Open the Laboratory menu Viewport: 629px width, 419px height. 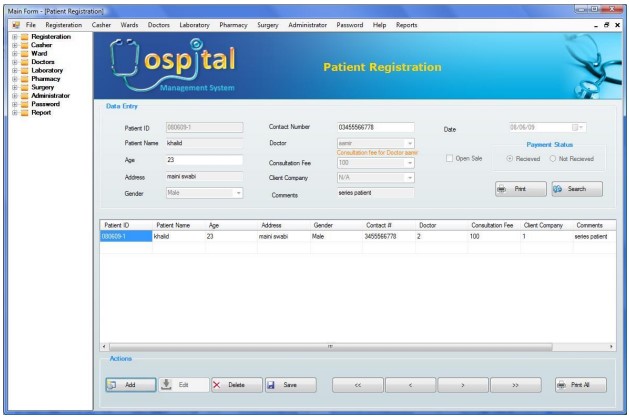pyautogui.click(x=195, y=25)
